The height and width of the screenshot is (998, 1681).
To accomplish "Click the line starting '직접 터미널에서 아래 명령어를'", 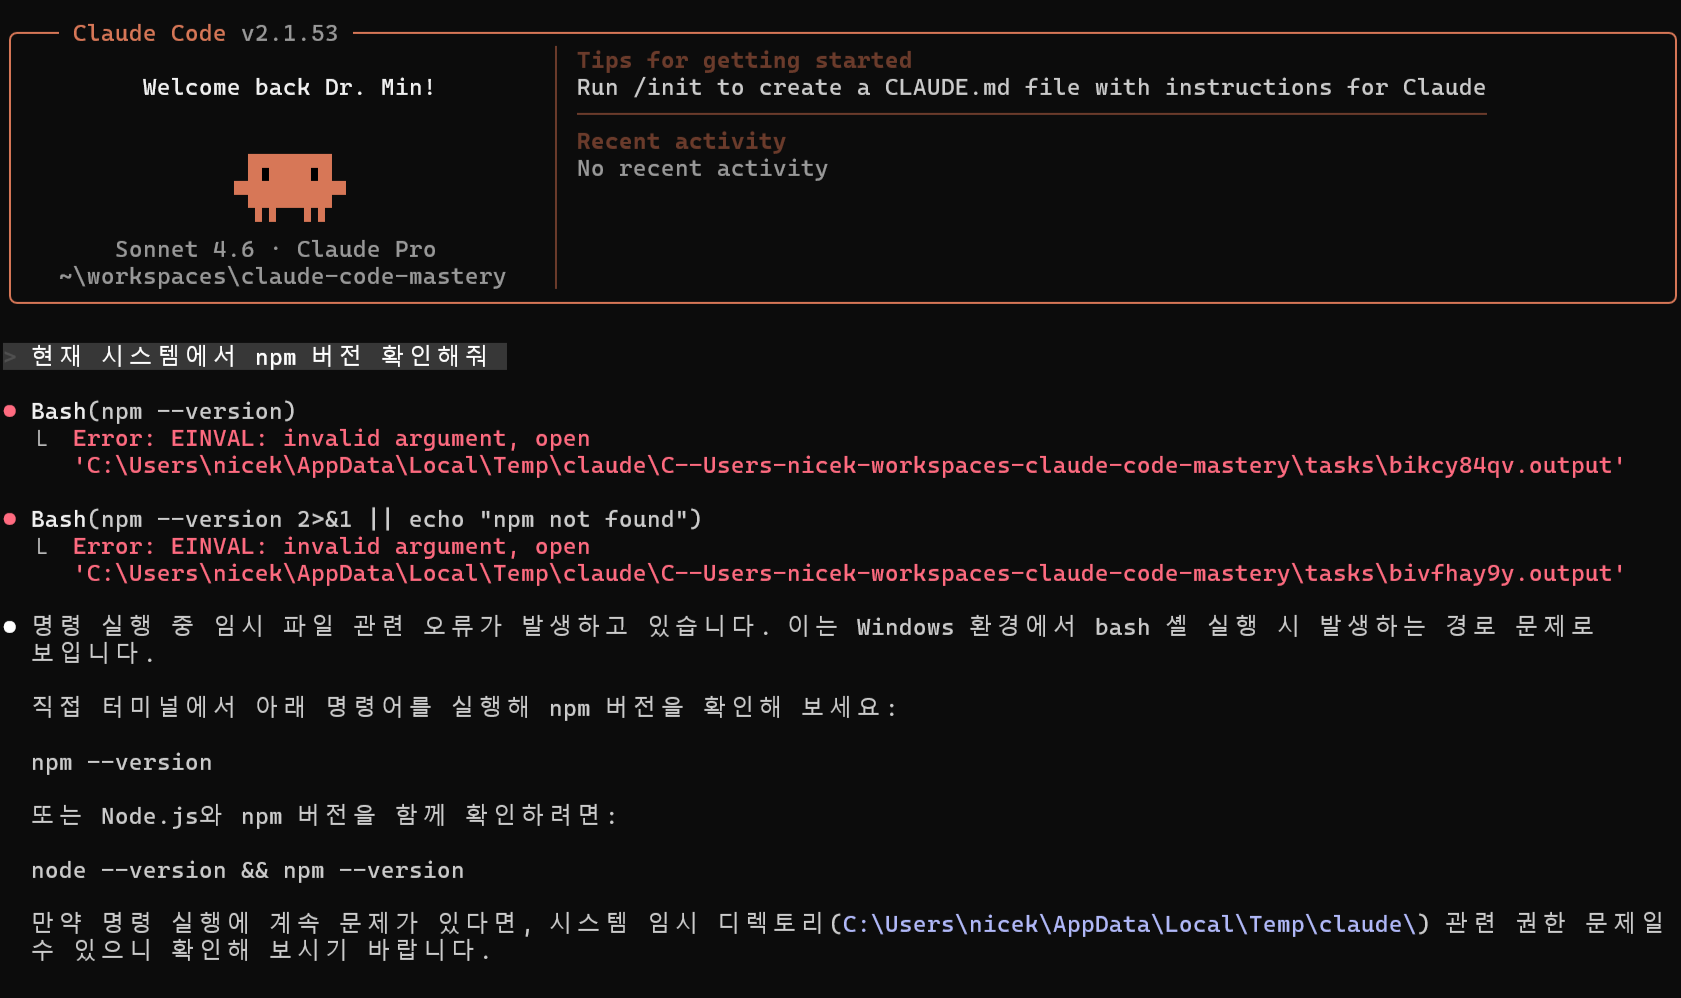I will coord(465,707).
